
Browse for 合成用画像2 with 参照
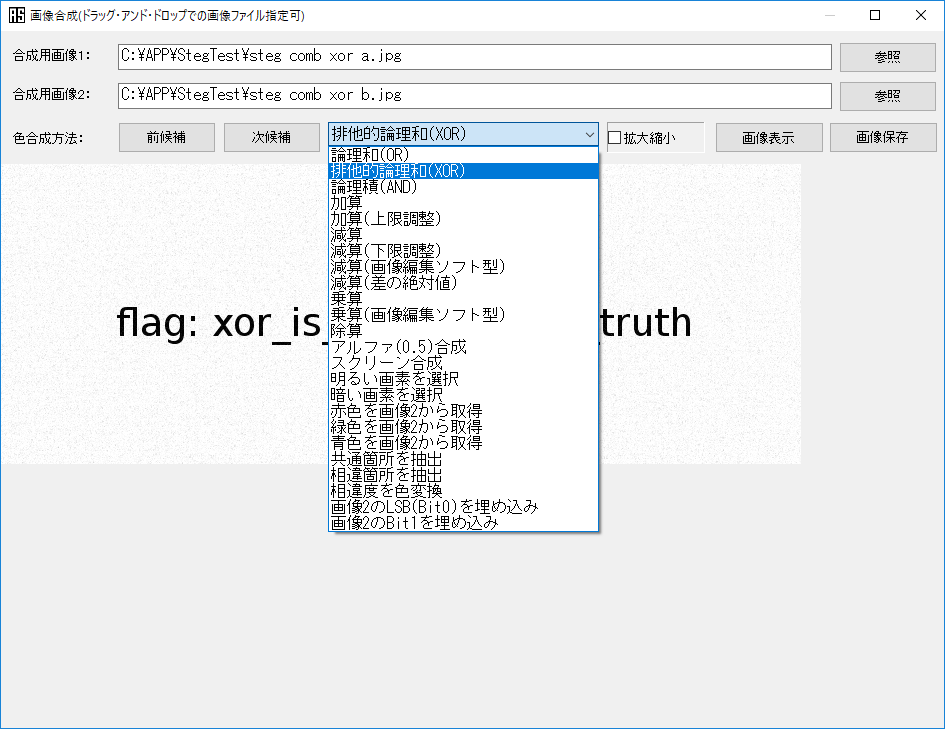(888, 96)
